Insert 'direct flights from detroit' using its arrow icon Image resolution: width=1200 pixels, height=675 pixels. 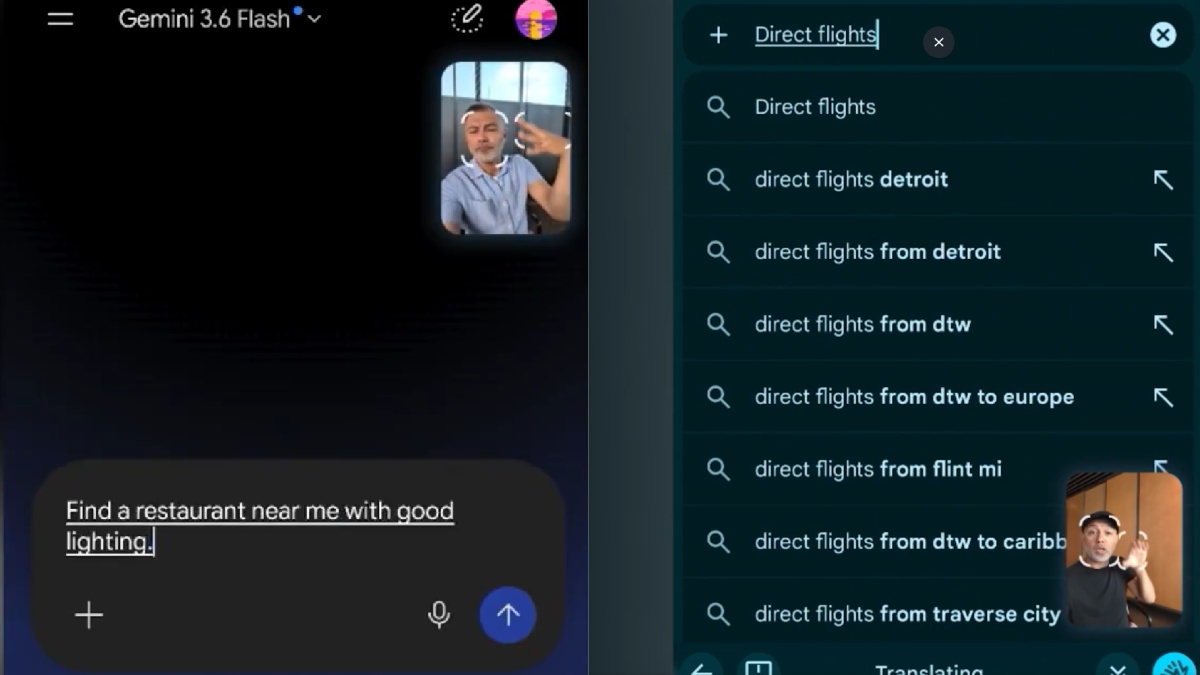(1163, 252)
